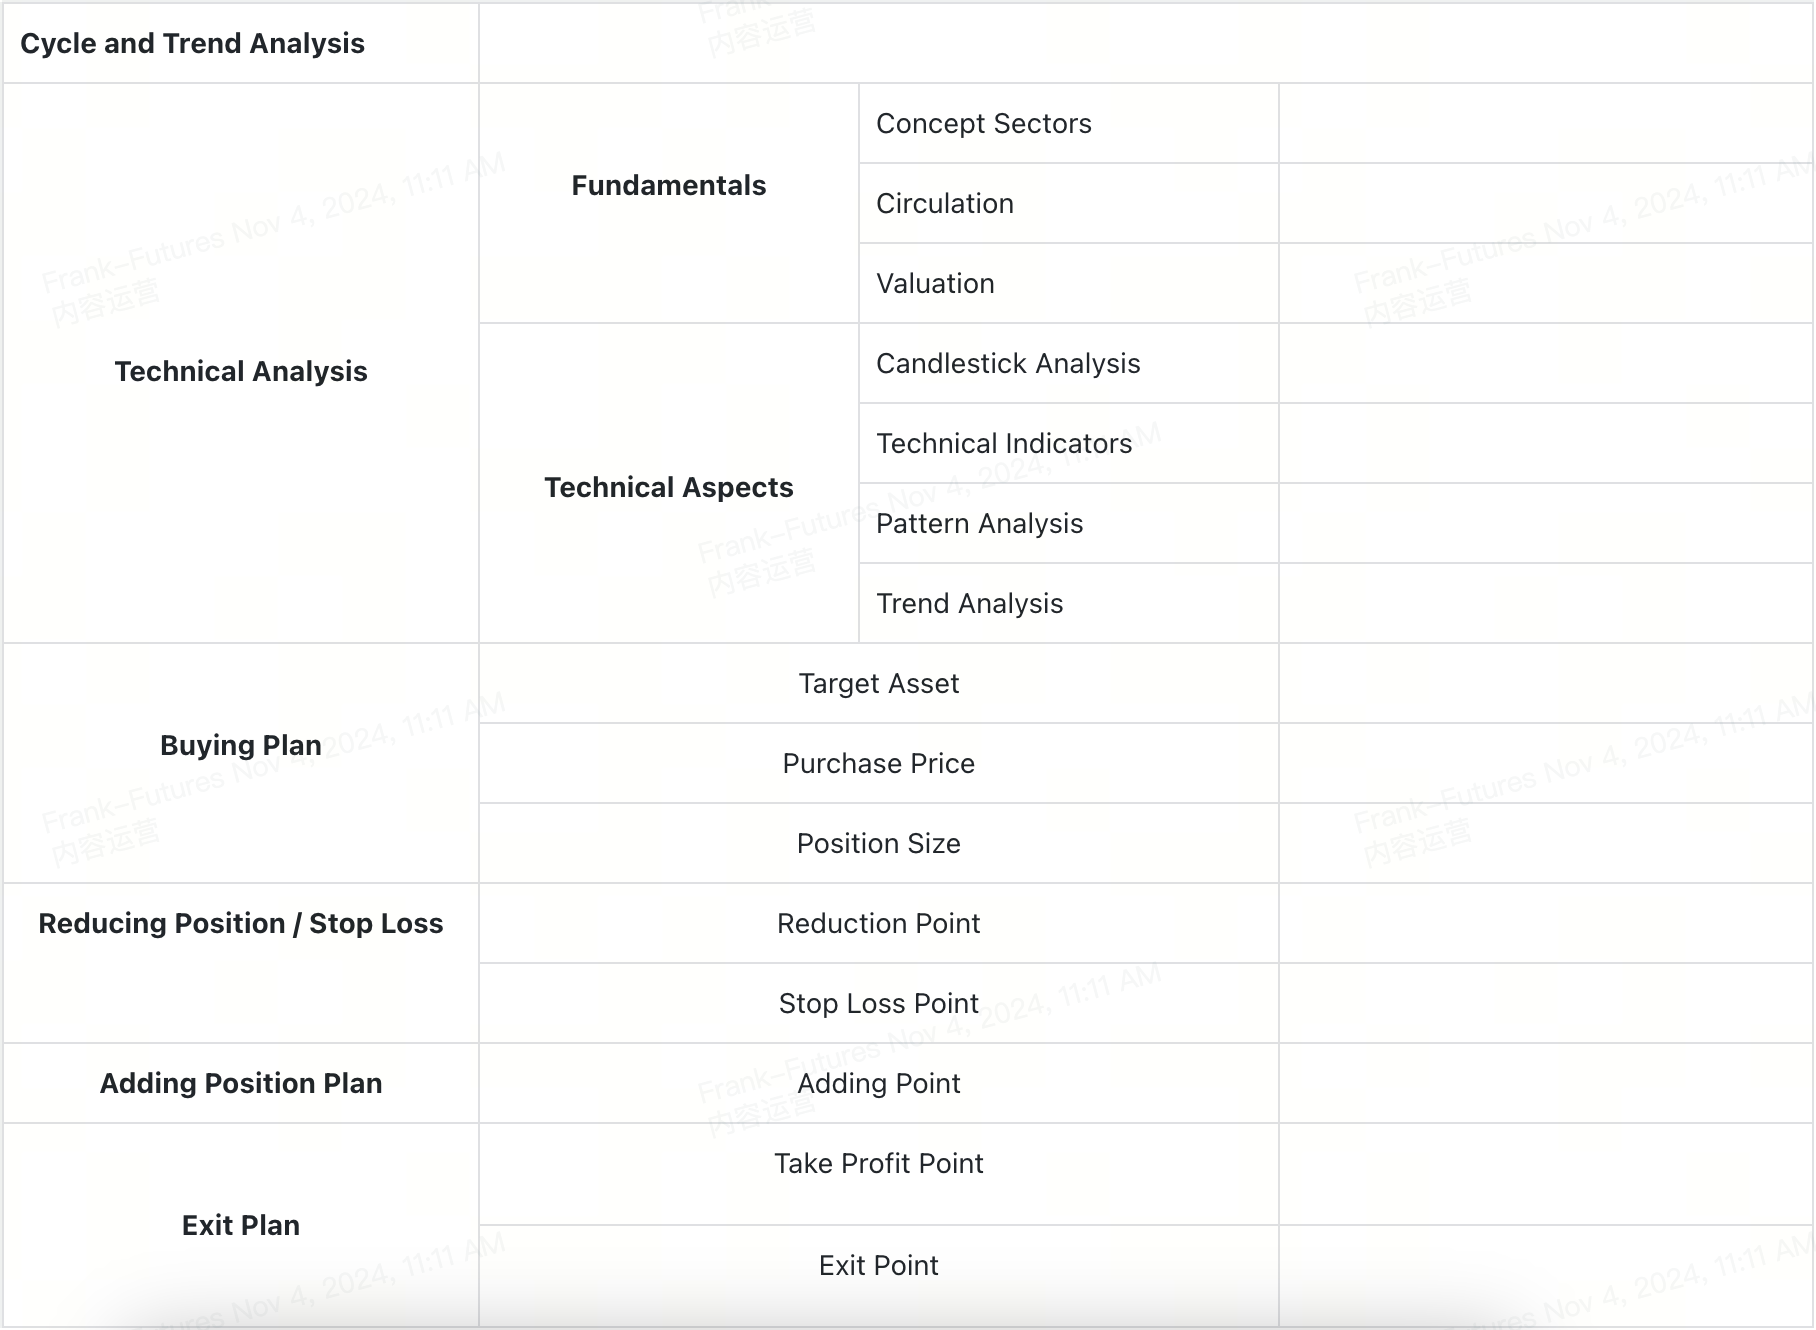Click the Technical Aspects merged cell
Image resolution: width=1816 pixels, height=1330 pixels.
pos(668,488)
